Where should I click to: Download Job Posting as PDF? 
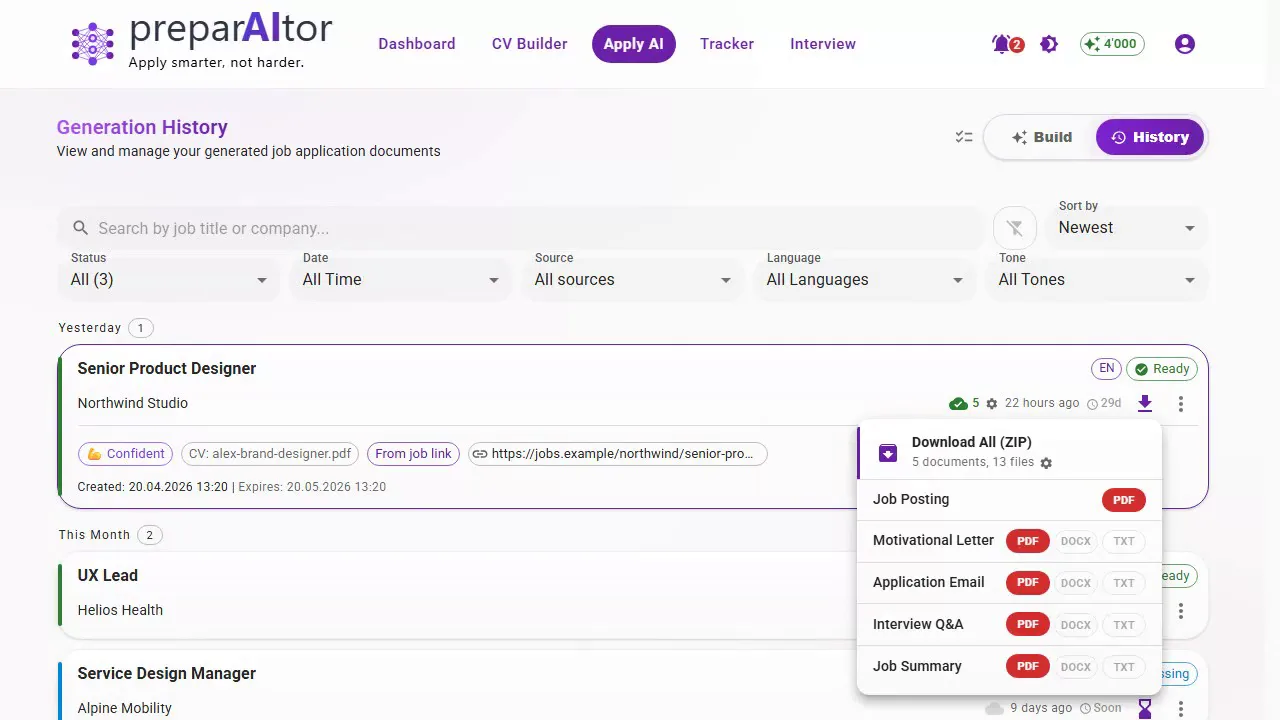point(1124,500)
